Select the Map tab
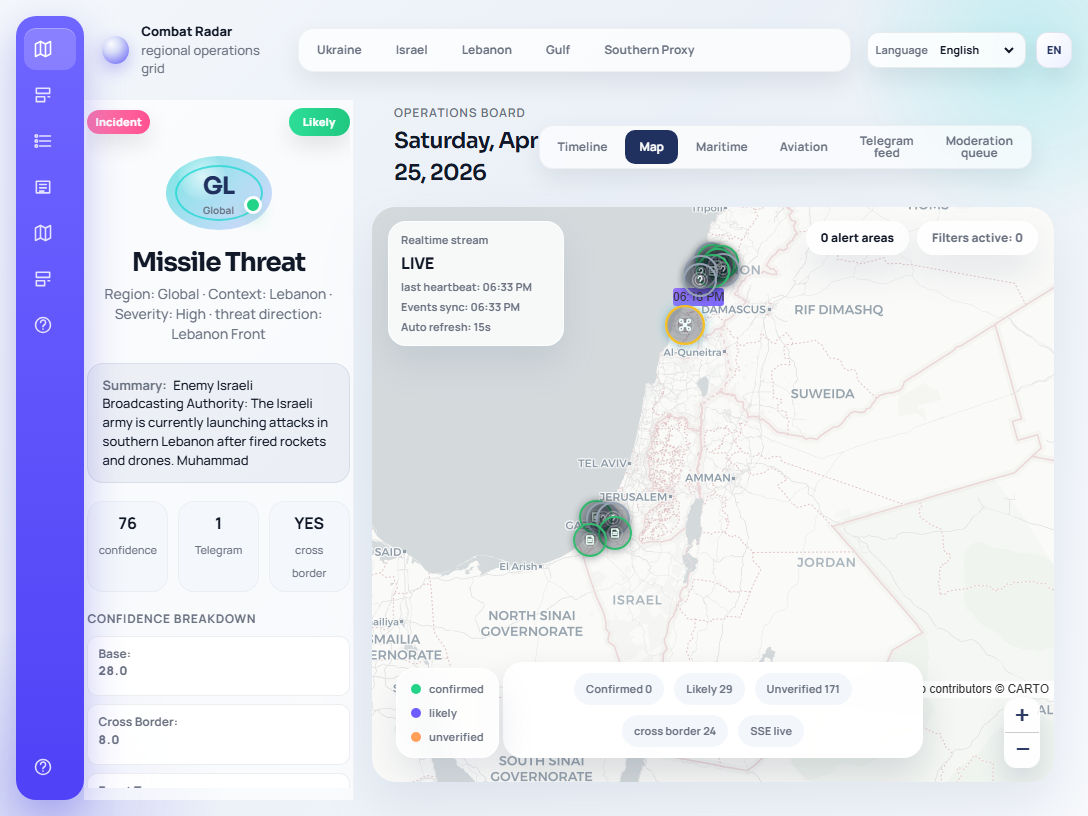Screen dimensions: 1088x816 (651, 147)
